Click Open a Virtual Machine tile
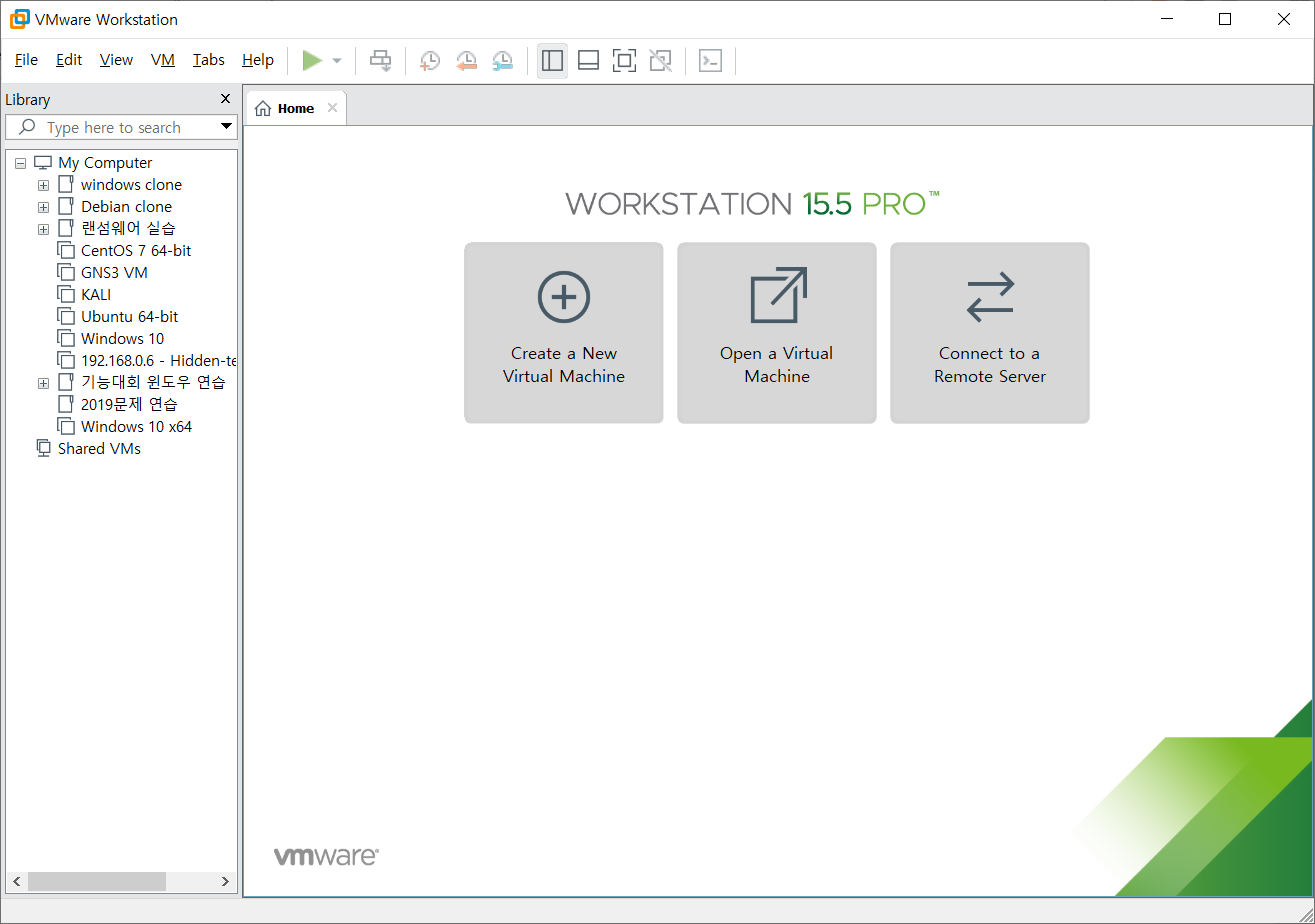The image size is (1315, 924). [x=777, y=333]
